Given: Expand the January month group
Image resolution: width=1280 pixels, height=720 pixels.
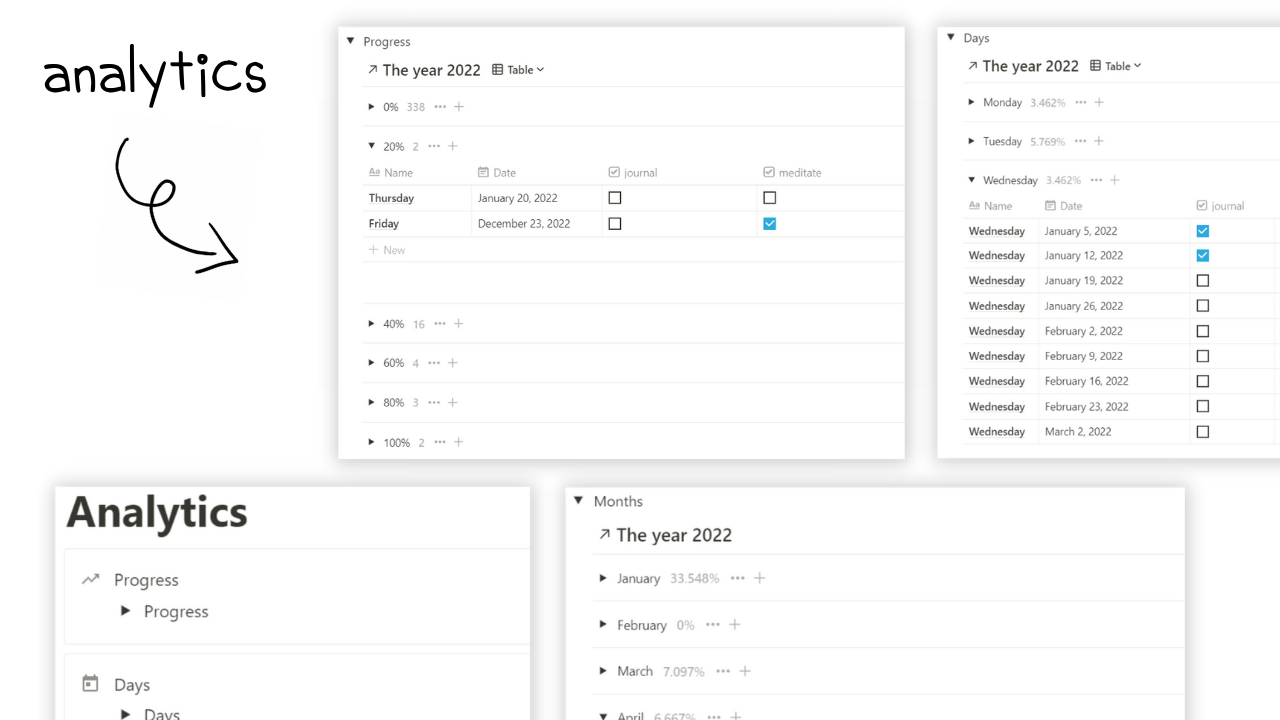Looking at the screenshot, I should (603, 578).
